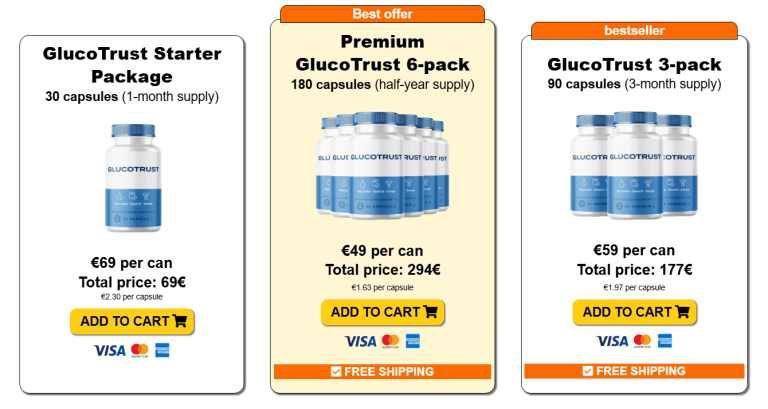Click American Express icon under Starter Package

click(162, 350)
